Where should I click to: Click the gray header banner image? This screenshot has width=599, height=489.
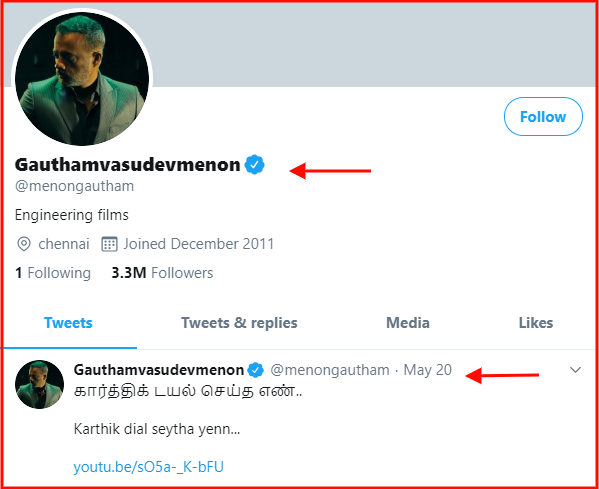point(374,45)
